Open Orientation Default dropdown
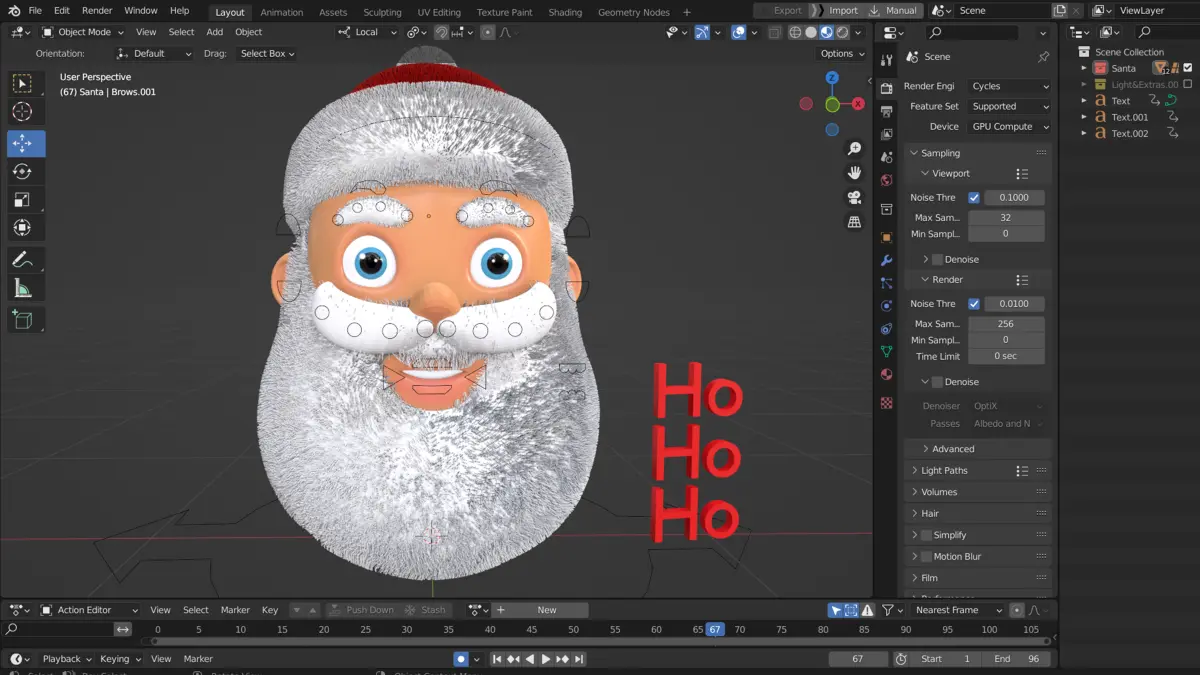The image size is (1200, 675). [x=154, y=54]
